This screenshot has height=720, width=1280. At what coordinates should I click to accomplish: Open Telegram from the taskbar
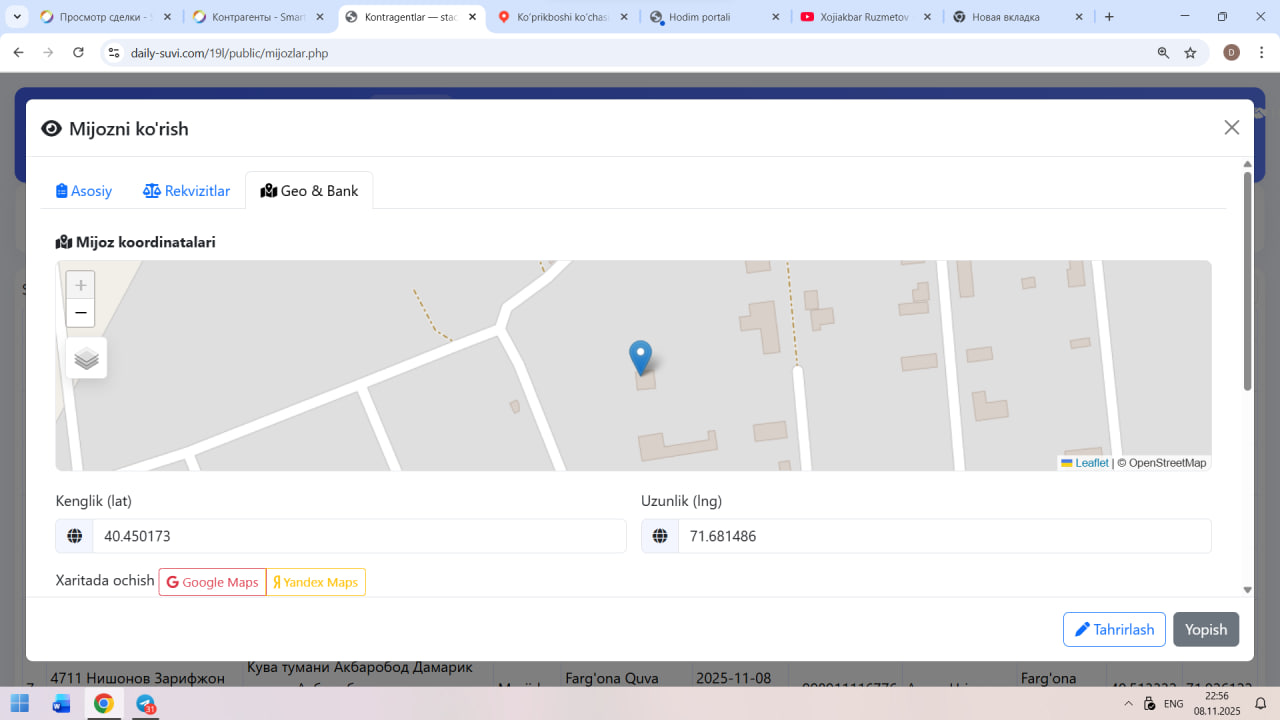146,703
